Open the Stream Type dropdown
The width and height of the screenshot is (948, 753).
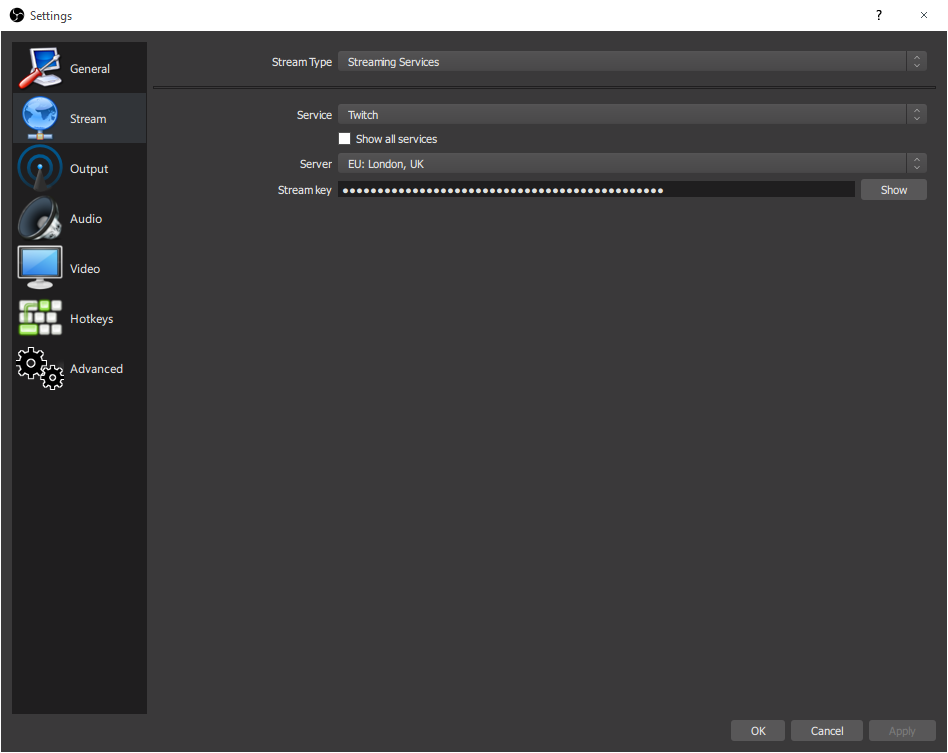point(632,62)
